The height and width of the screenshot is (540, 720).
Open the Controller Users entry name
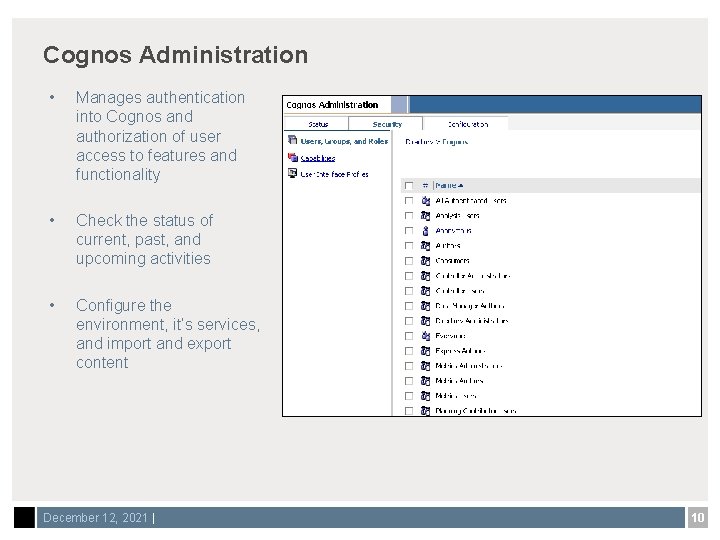(460, 291)
